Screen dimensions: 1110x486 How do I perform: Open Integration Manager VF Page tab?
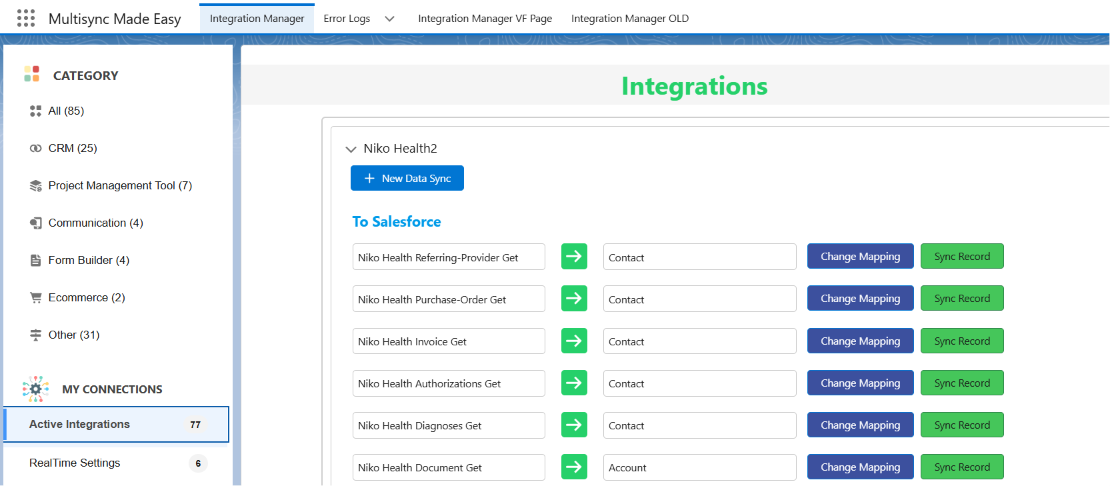click(x=485, y=19)
